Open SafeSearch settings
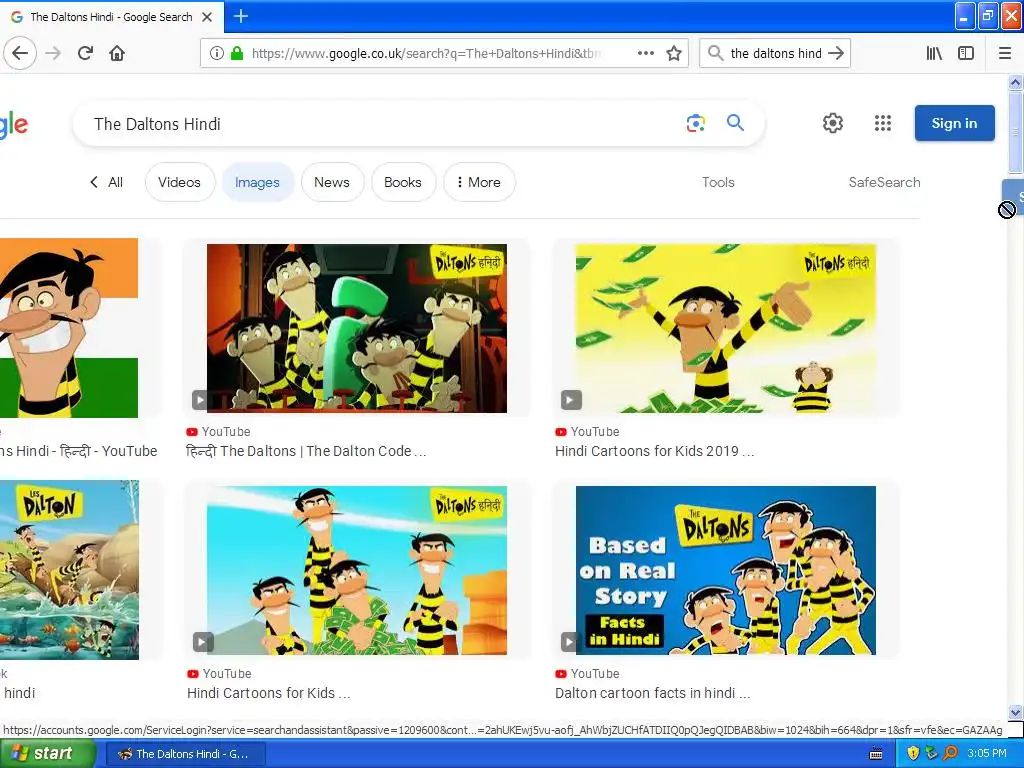 [x=884, y=182]
